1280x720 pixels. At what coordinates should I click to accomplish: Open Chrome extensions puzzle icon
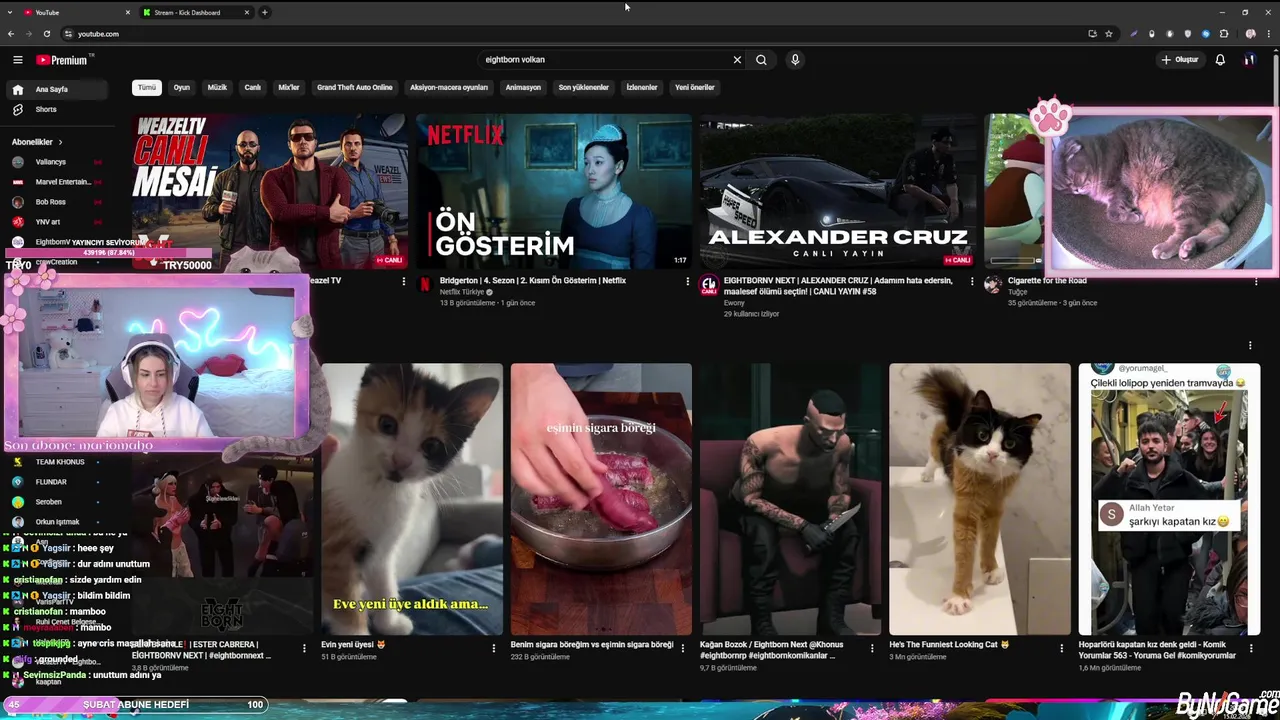click(1224, 34)
